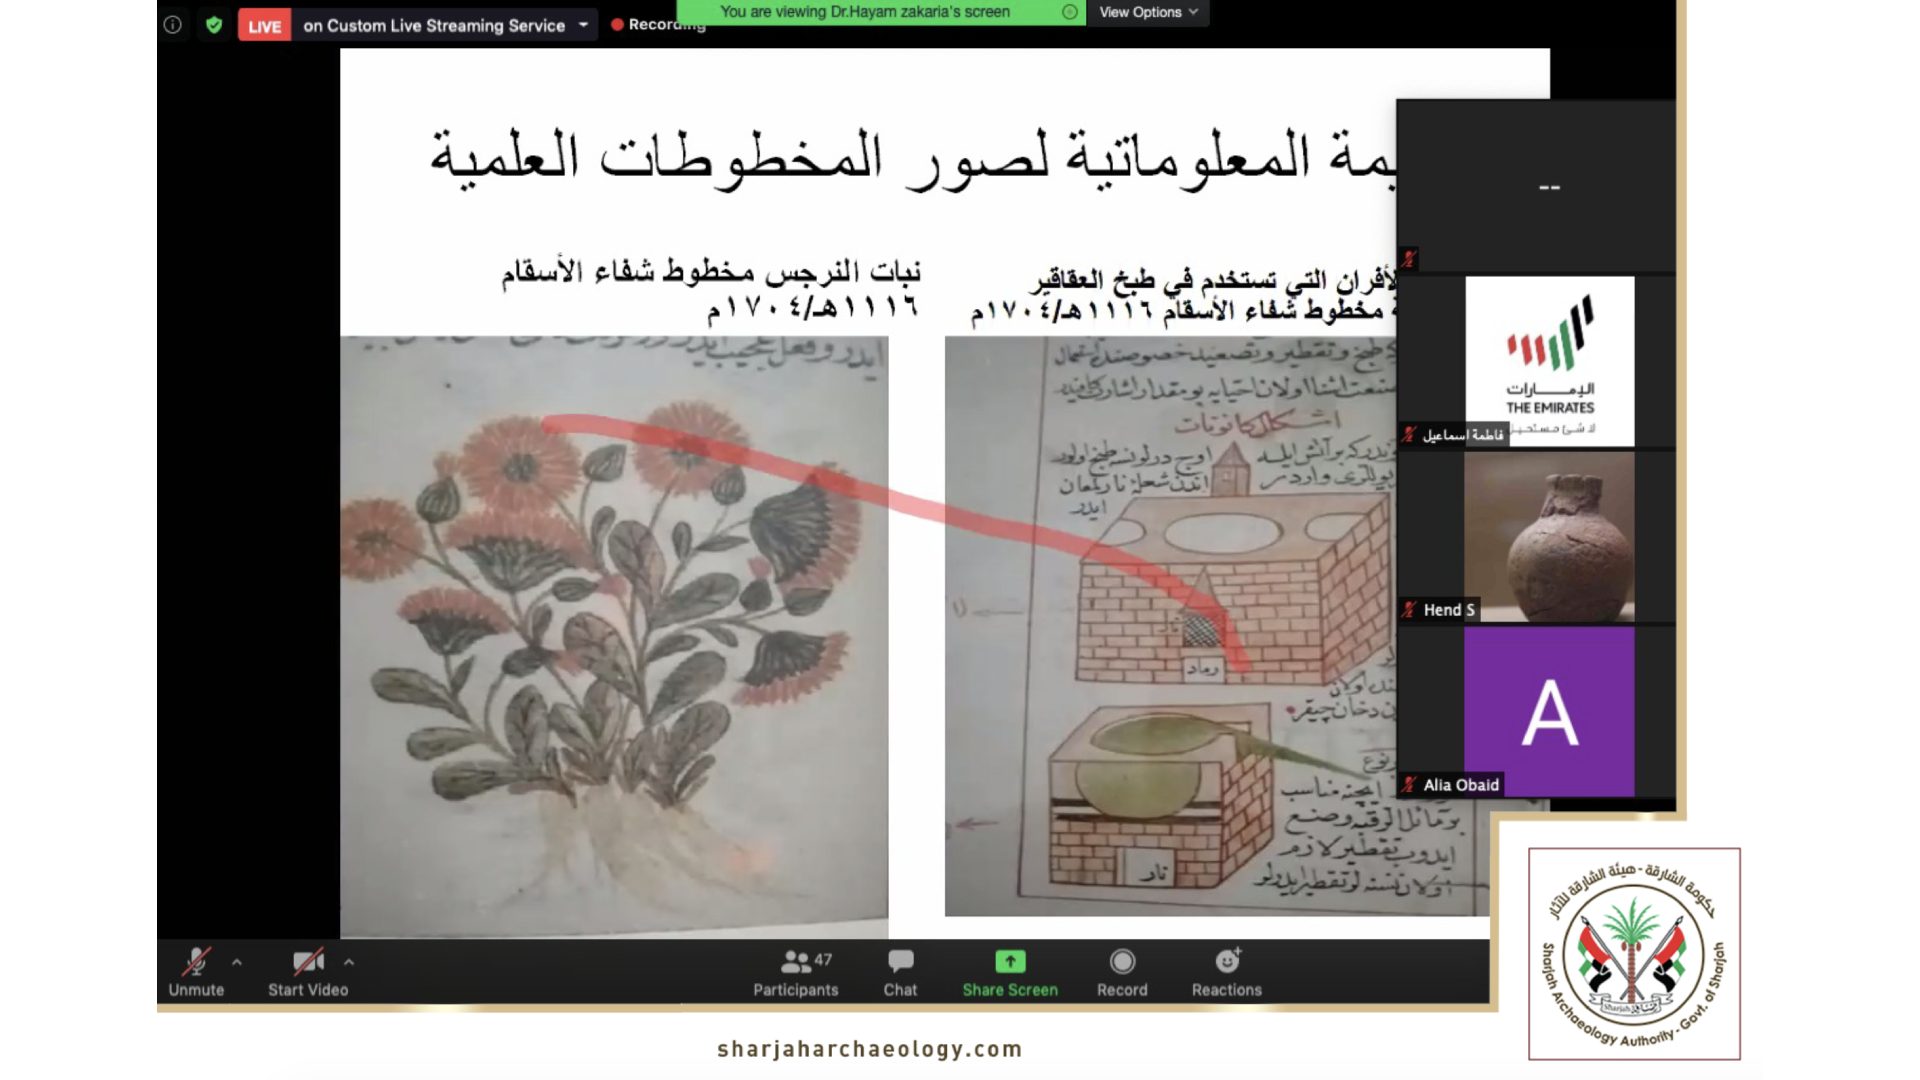Click the furnace manuscript illustration
This screenshot has height=1080, width=1920.
pyautogui.click(x=1217, y=626)
